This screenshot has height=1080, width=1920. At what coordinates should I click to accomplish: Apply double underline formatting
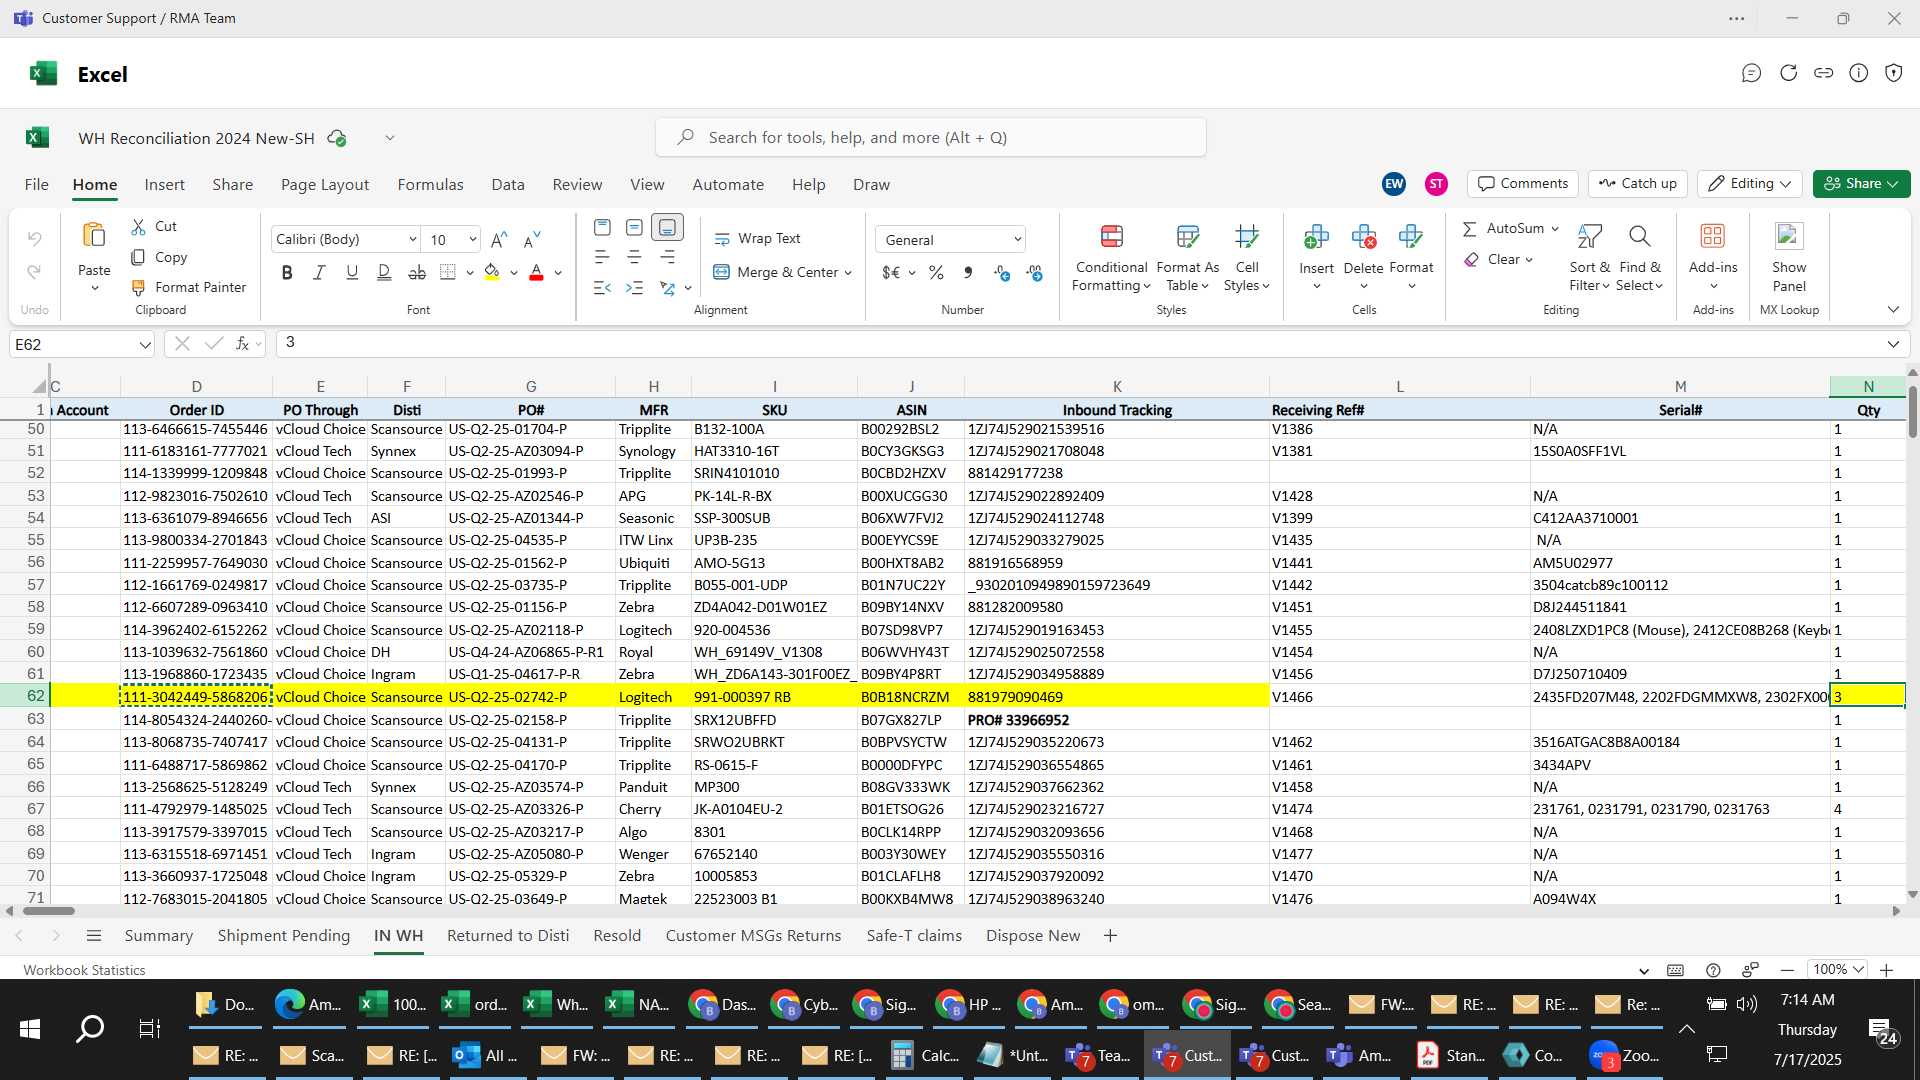tap(384, 273)
